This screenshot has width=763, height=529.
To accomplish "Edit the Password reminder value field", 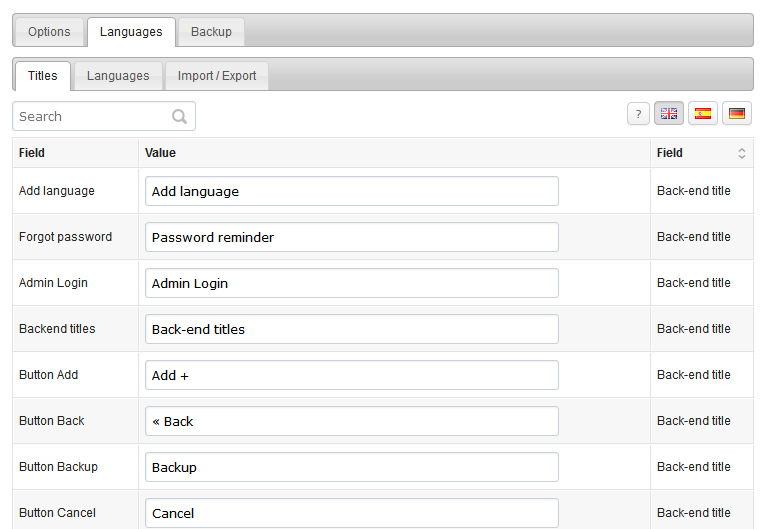I will point(352,237).
